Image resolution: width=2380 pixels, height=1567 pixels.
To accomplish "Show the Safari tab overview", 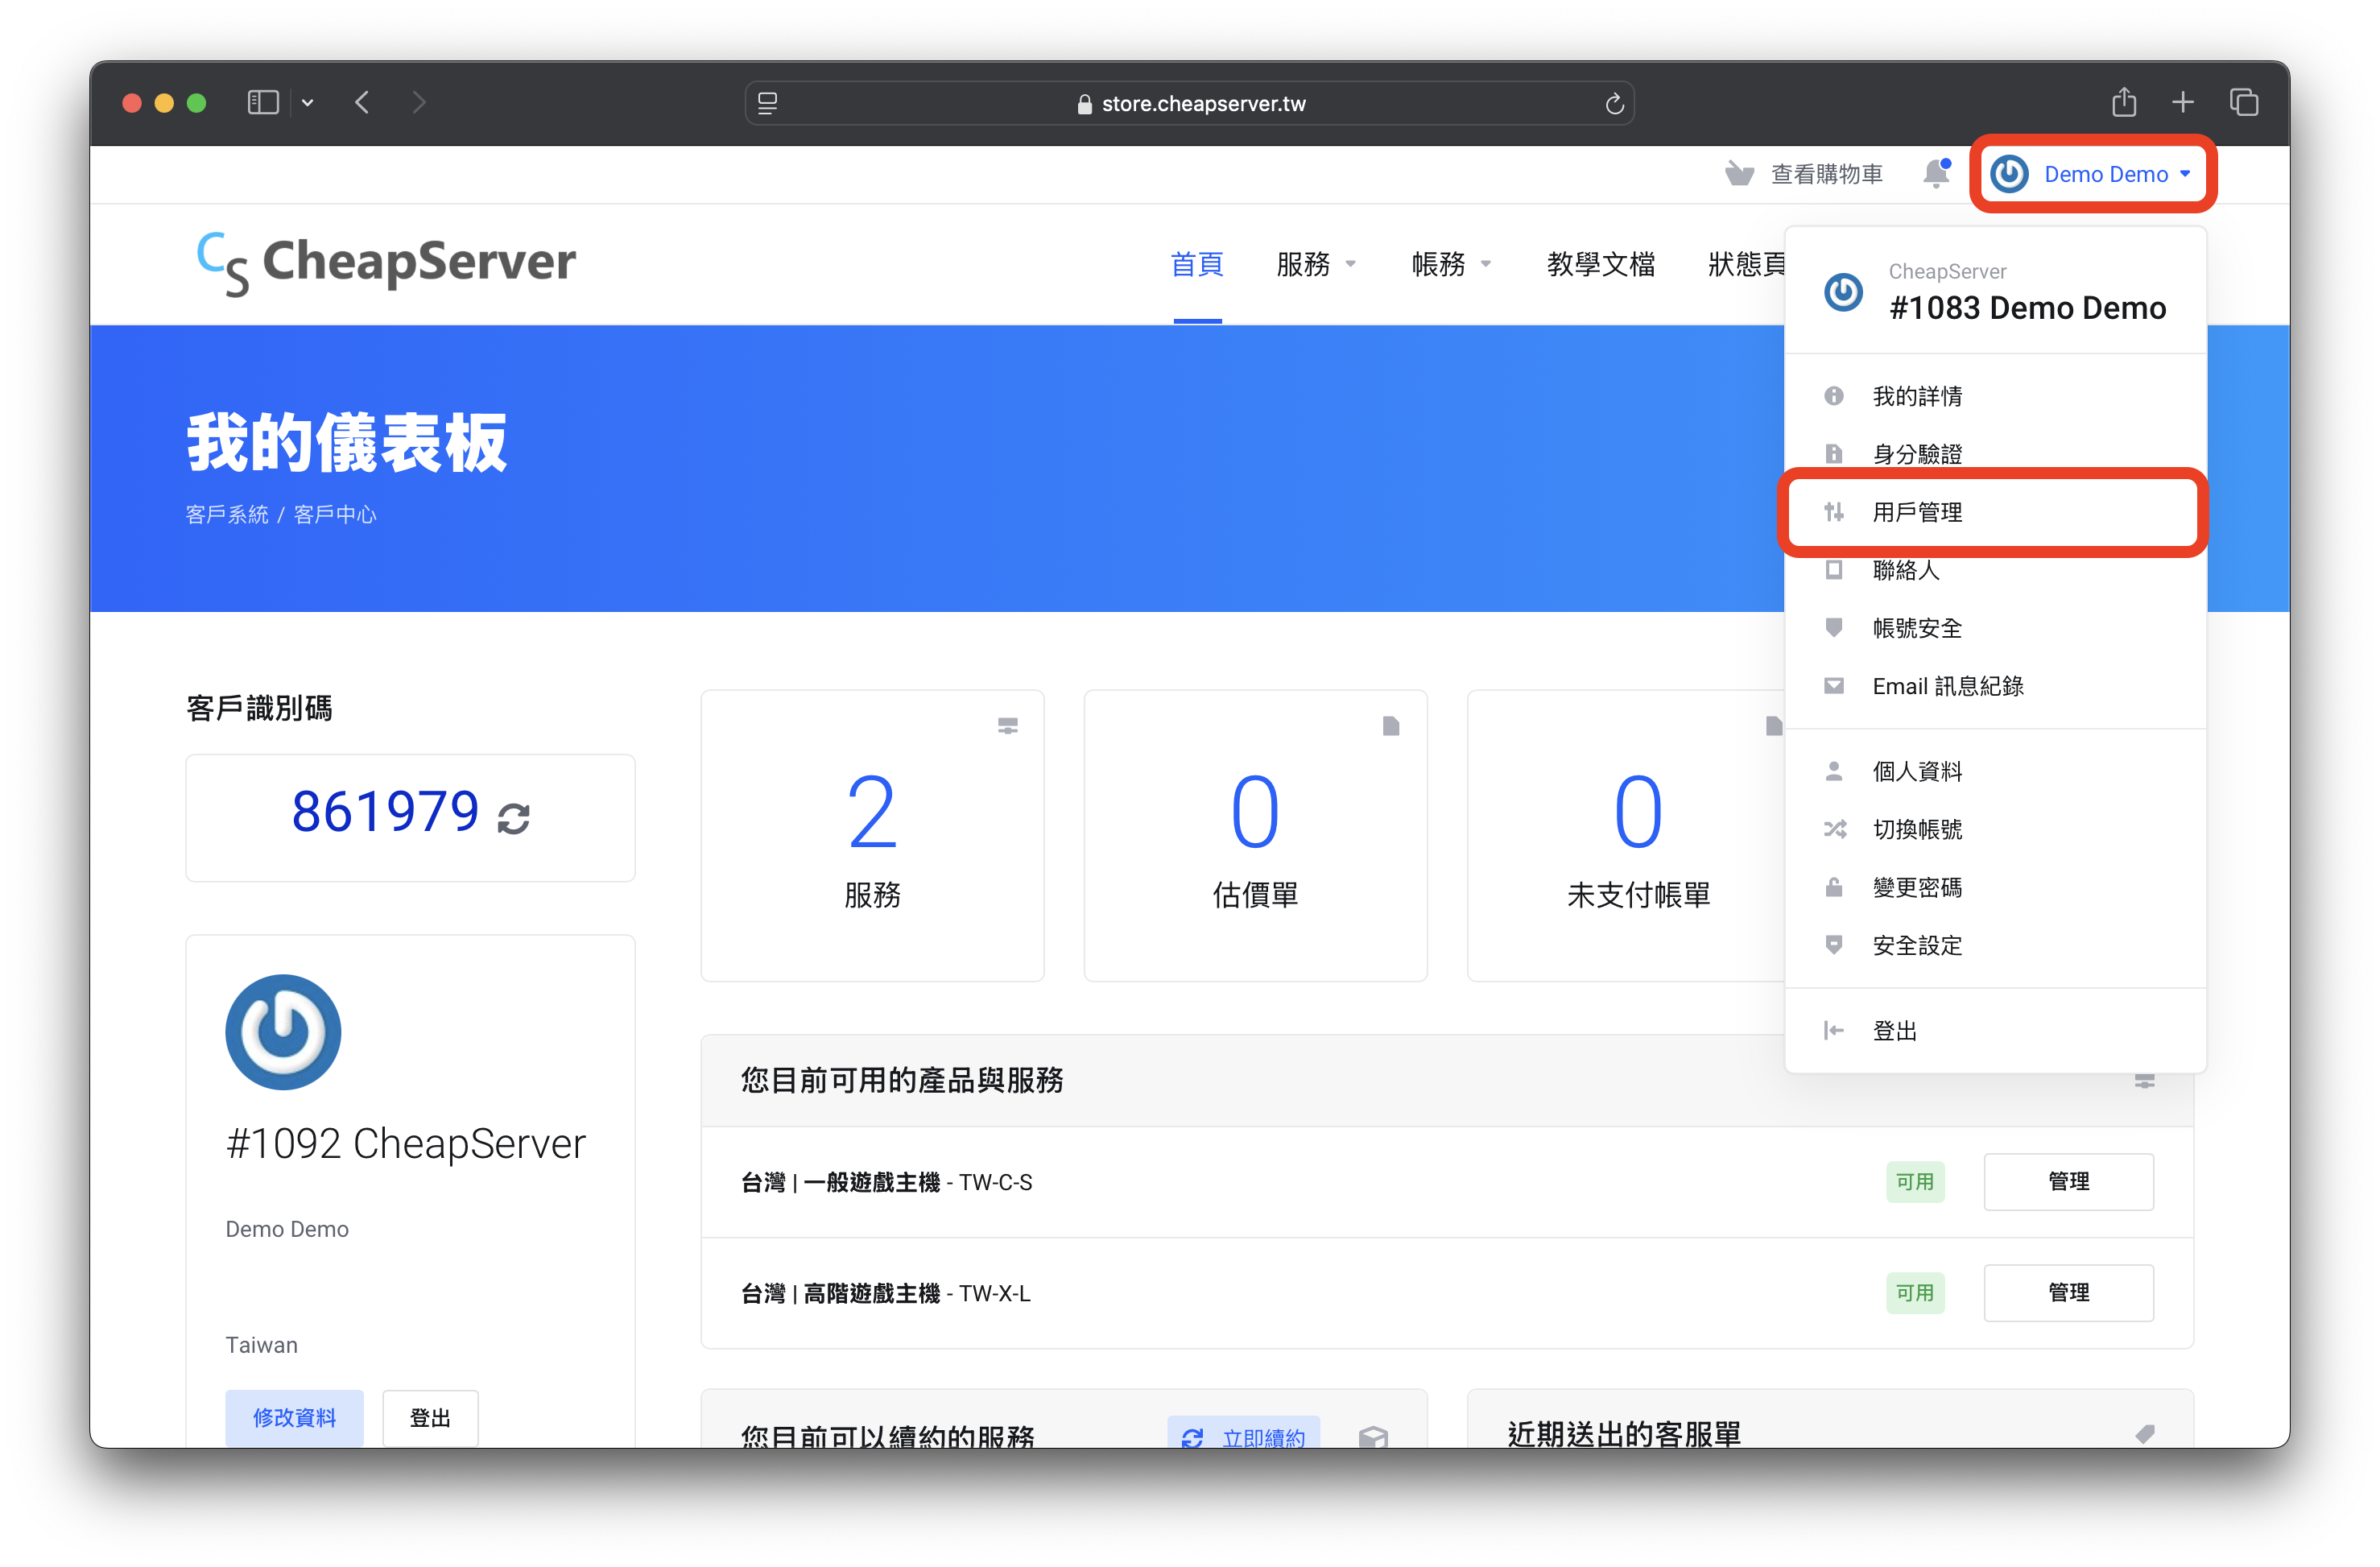I will 2244,103.
